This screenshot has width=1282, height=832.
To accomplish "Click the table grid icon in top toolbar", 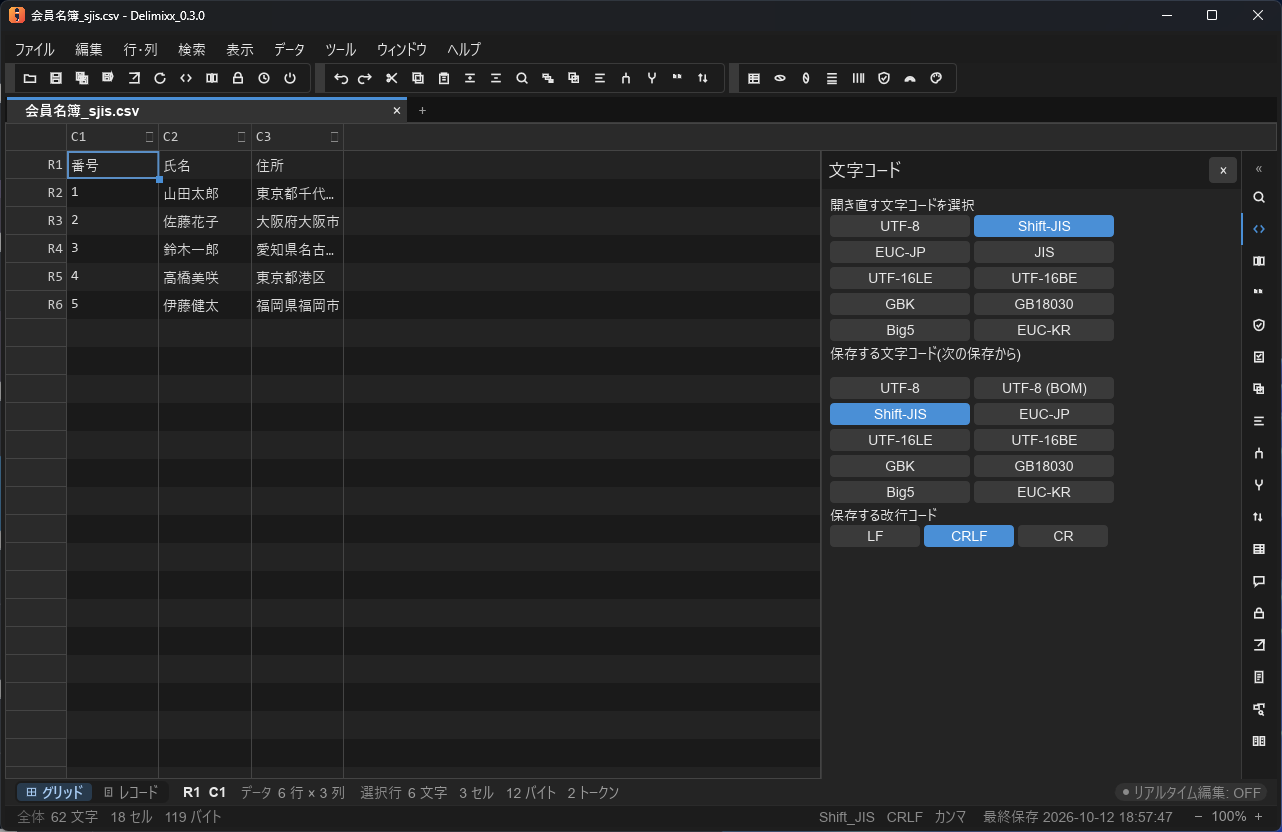I will pyautogui.click(x=754, y=78).
